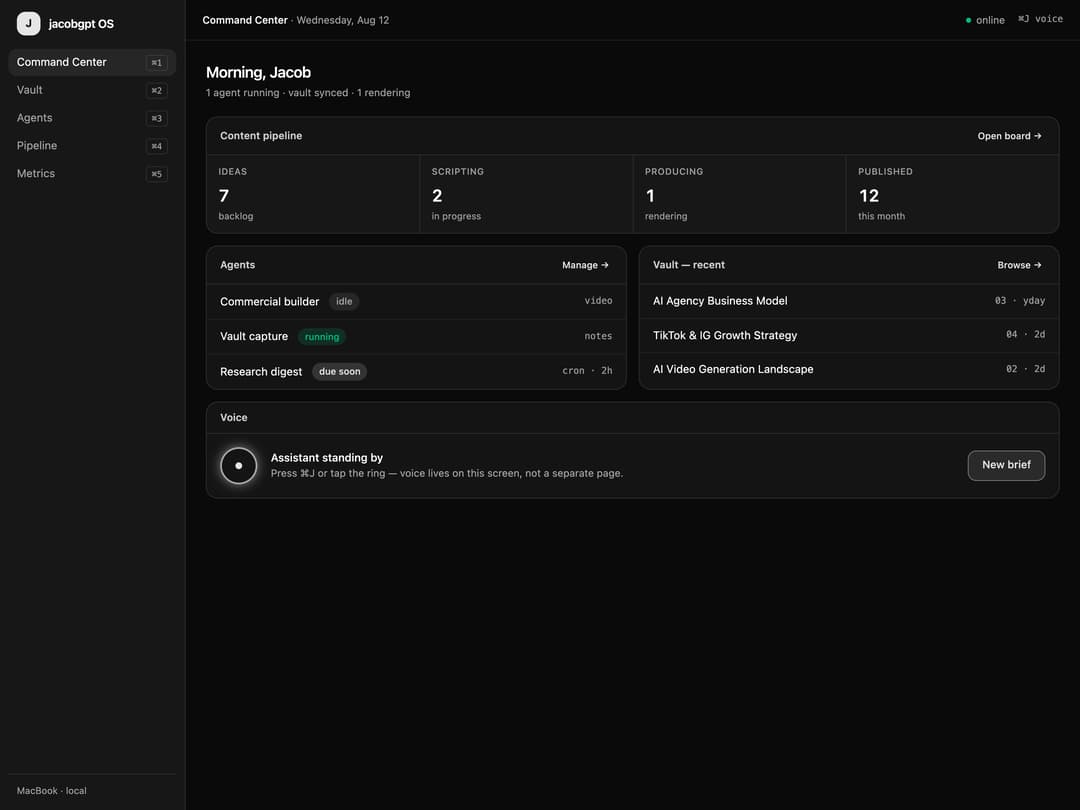Click the Morning, Jacob greeting
Screen dimensions: 1080x810
[x=258, y=72]
